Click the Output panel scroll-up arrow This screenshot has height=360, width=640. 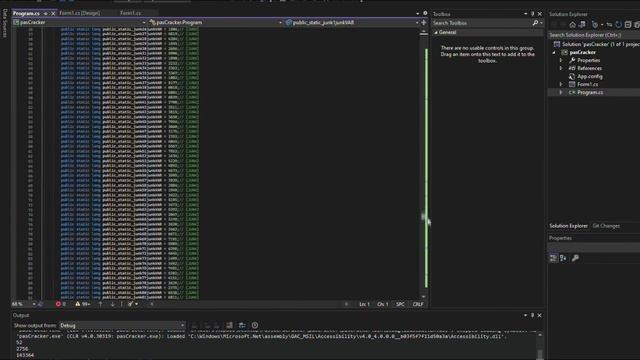540,335
